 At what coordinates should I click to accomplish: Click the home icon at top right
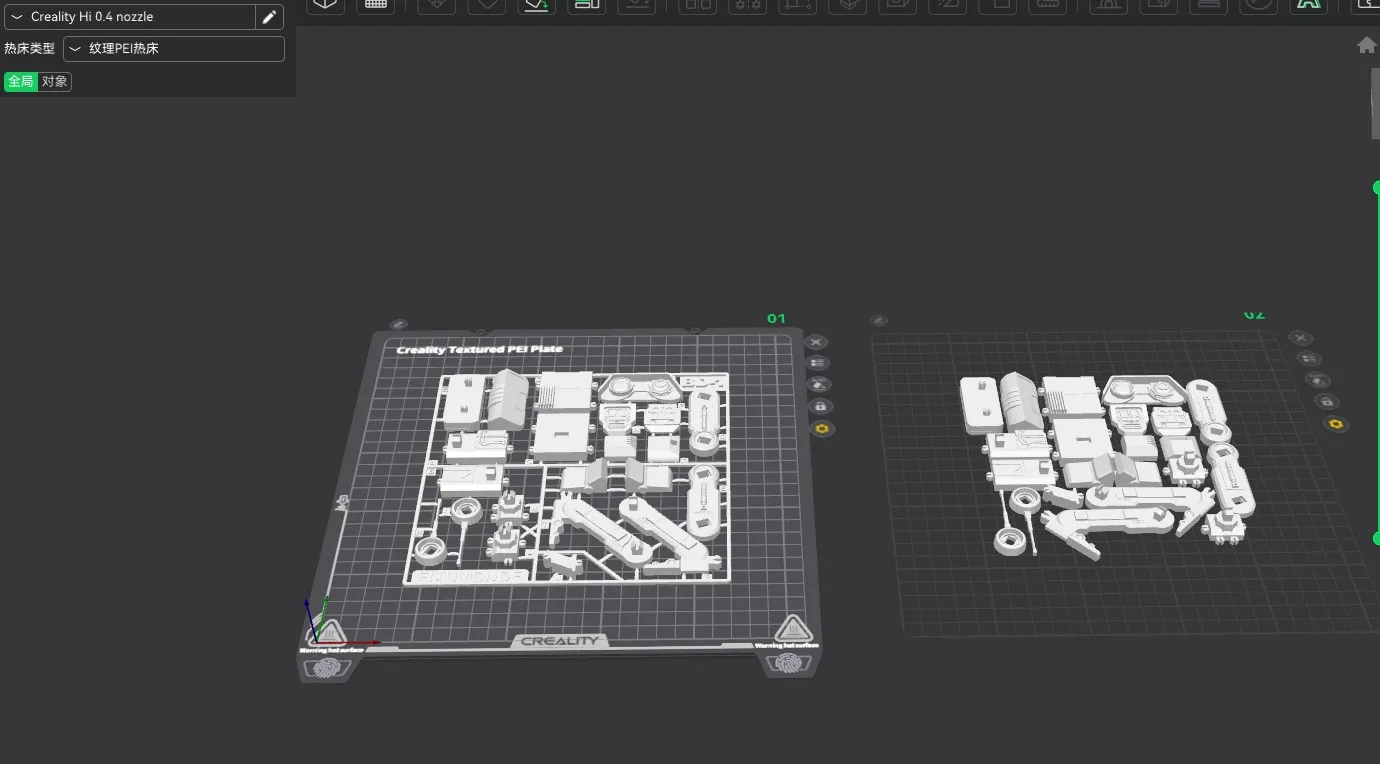click(1366, 45)
